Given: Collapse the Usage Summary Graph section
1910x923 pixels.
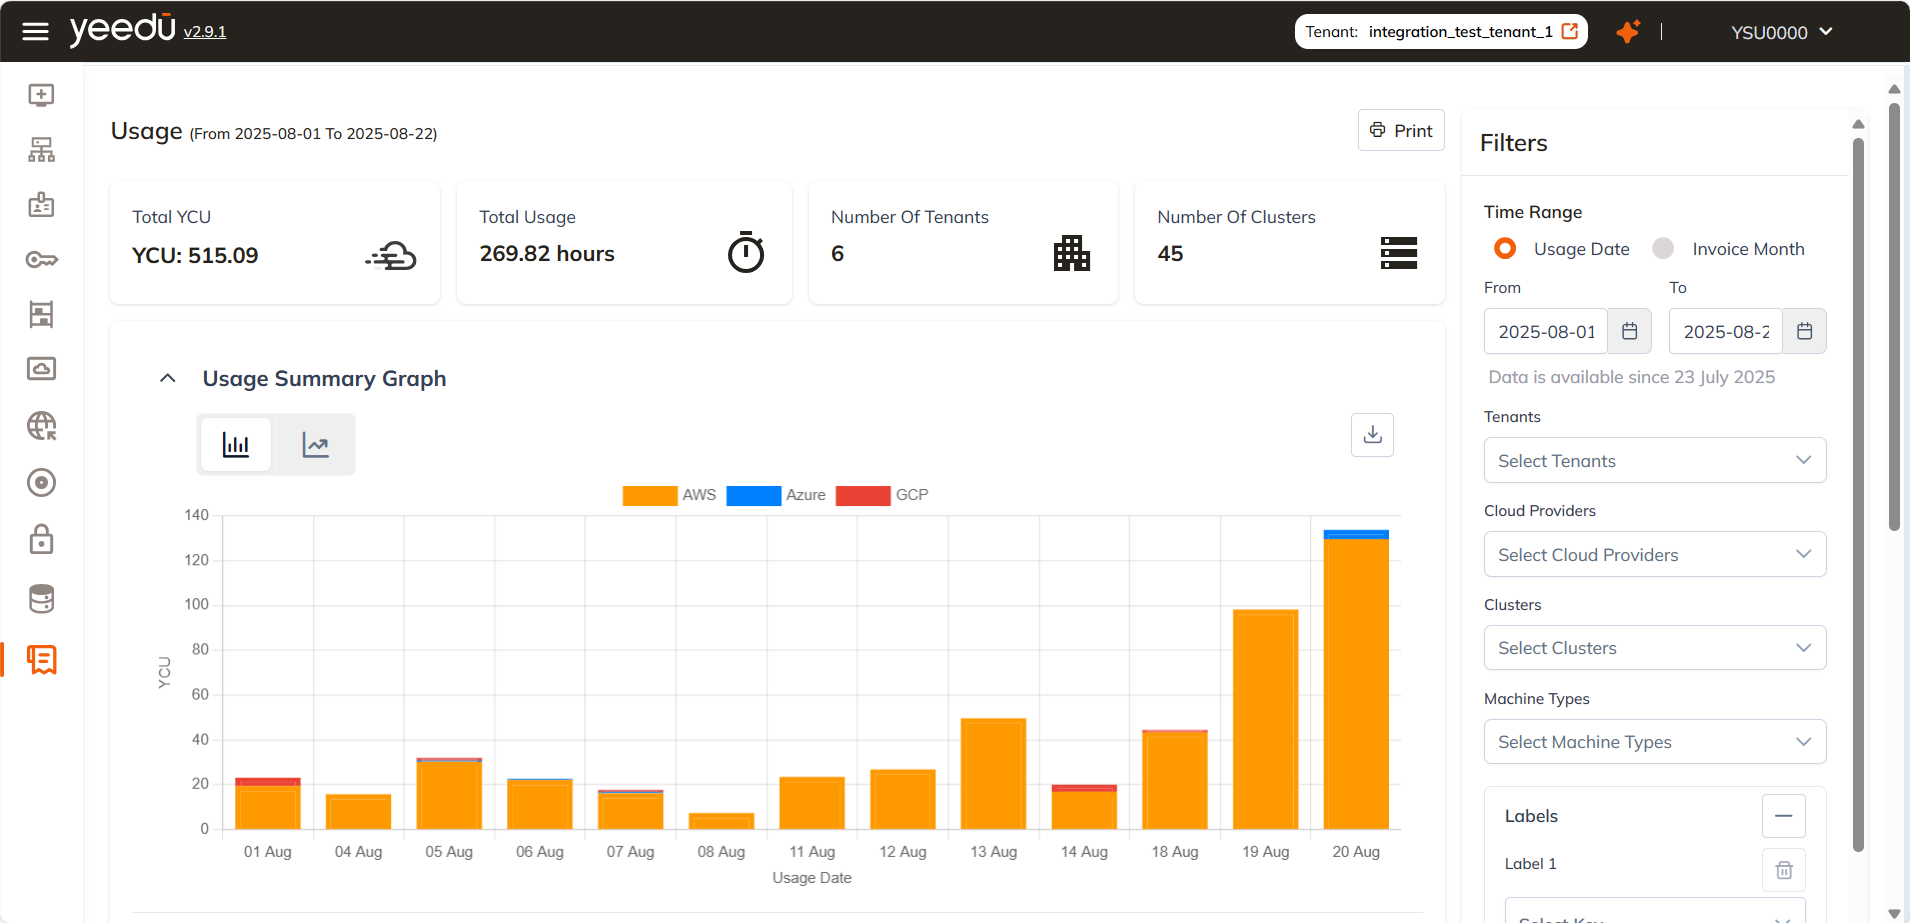Looking at the screenshot, I should point(168,379).
